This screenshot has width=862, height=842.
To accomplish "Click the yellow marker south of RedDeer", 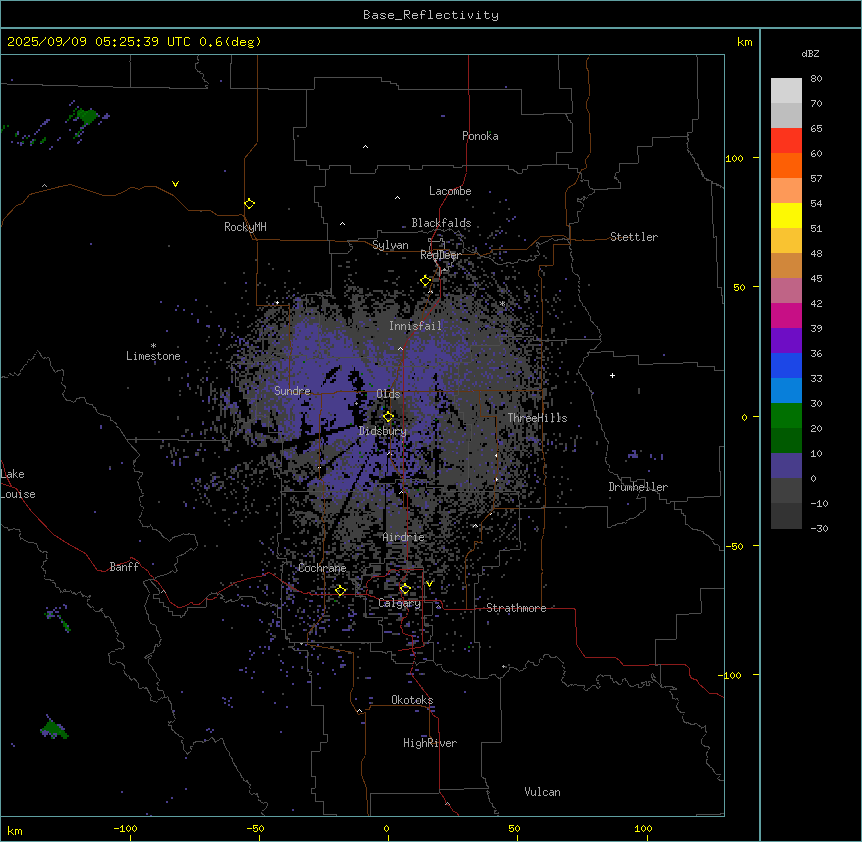I will pos(425,281).
